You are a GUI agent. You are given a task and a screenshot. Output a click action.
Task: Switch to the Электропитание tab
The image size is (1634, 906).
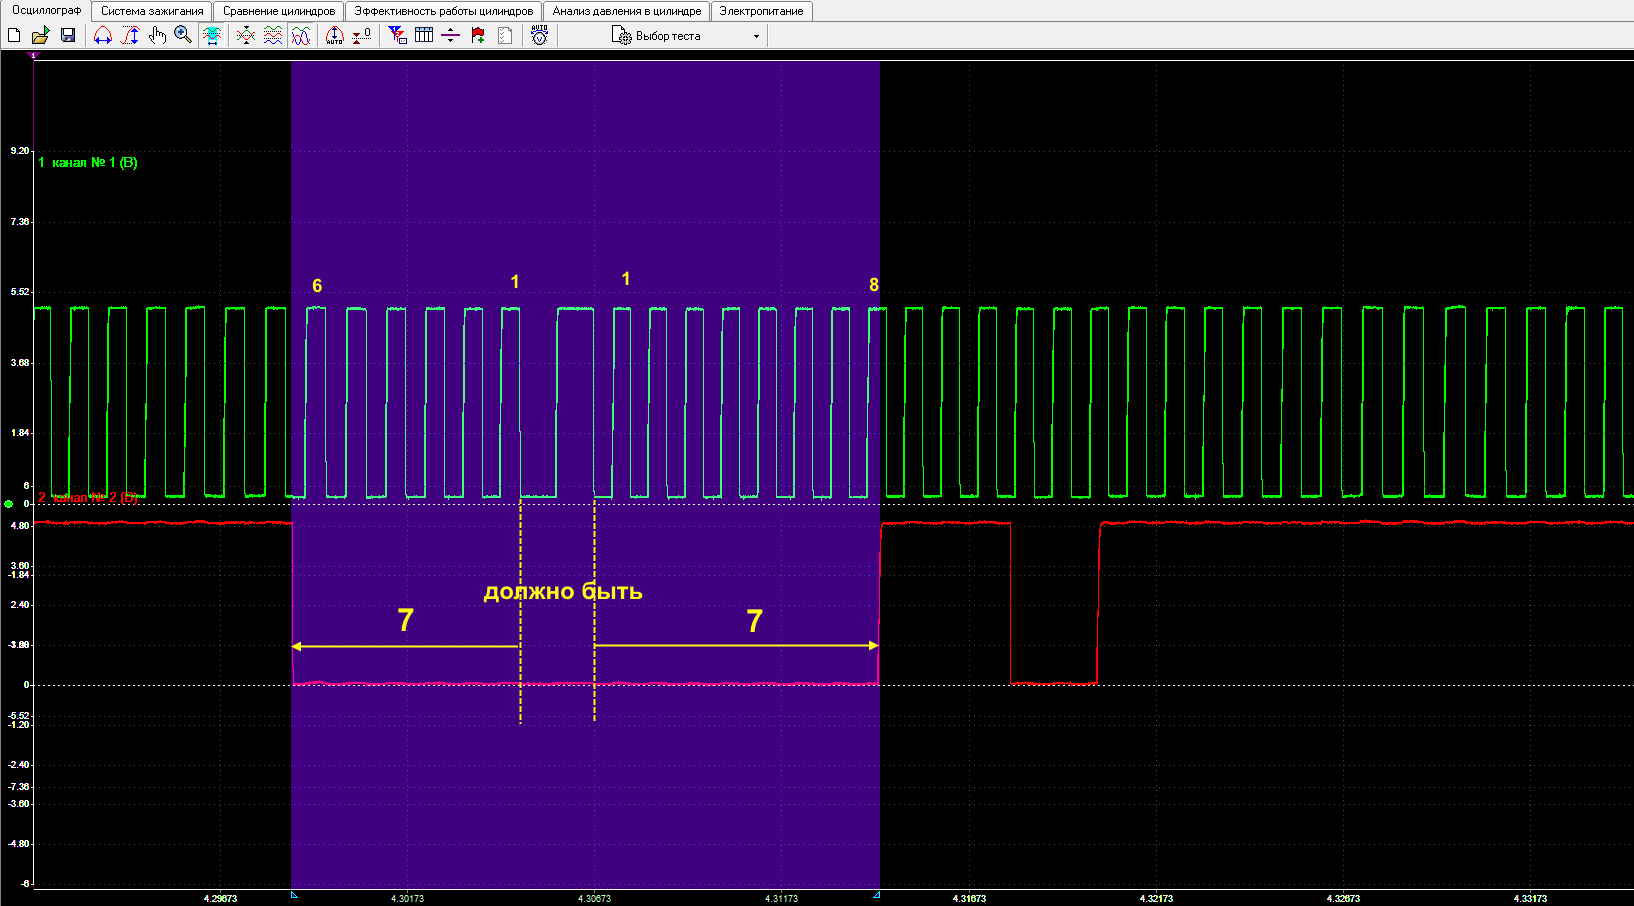(761, 11)
